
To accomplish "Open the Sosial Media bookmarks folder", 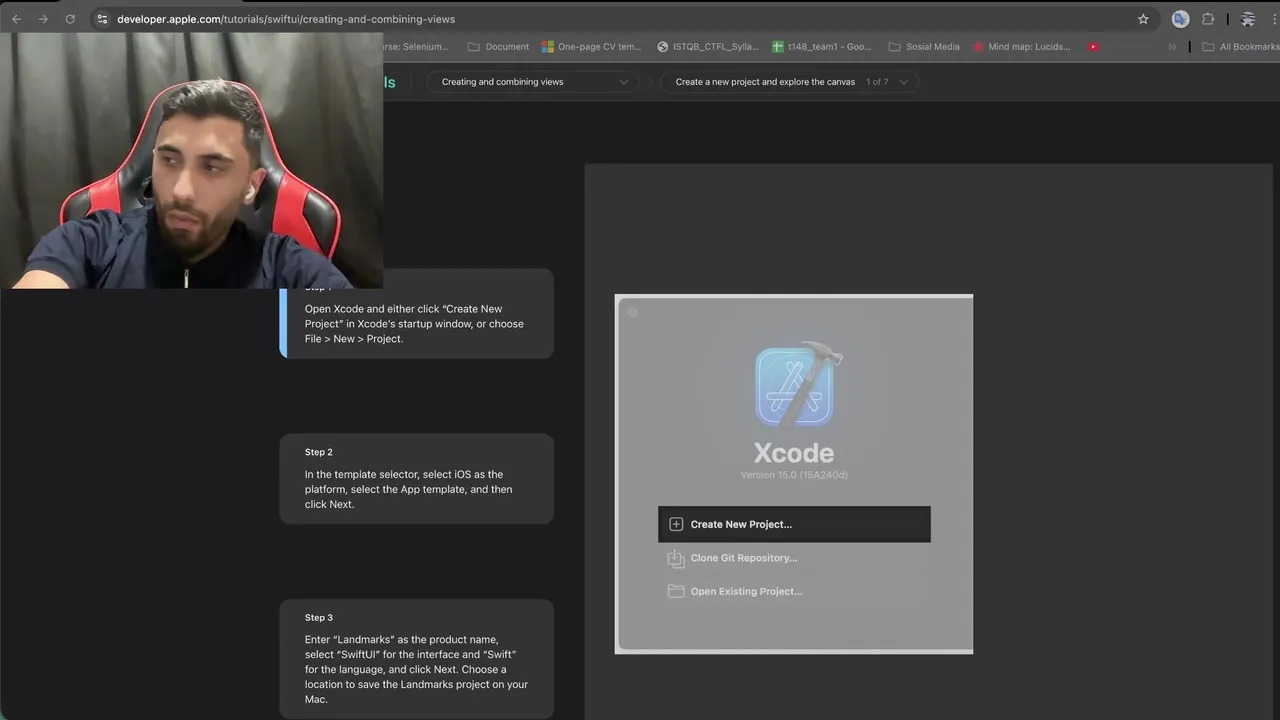I will tap(924, 46).
